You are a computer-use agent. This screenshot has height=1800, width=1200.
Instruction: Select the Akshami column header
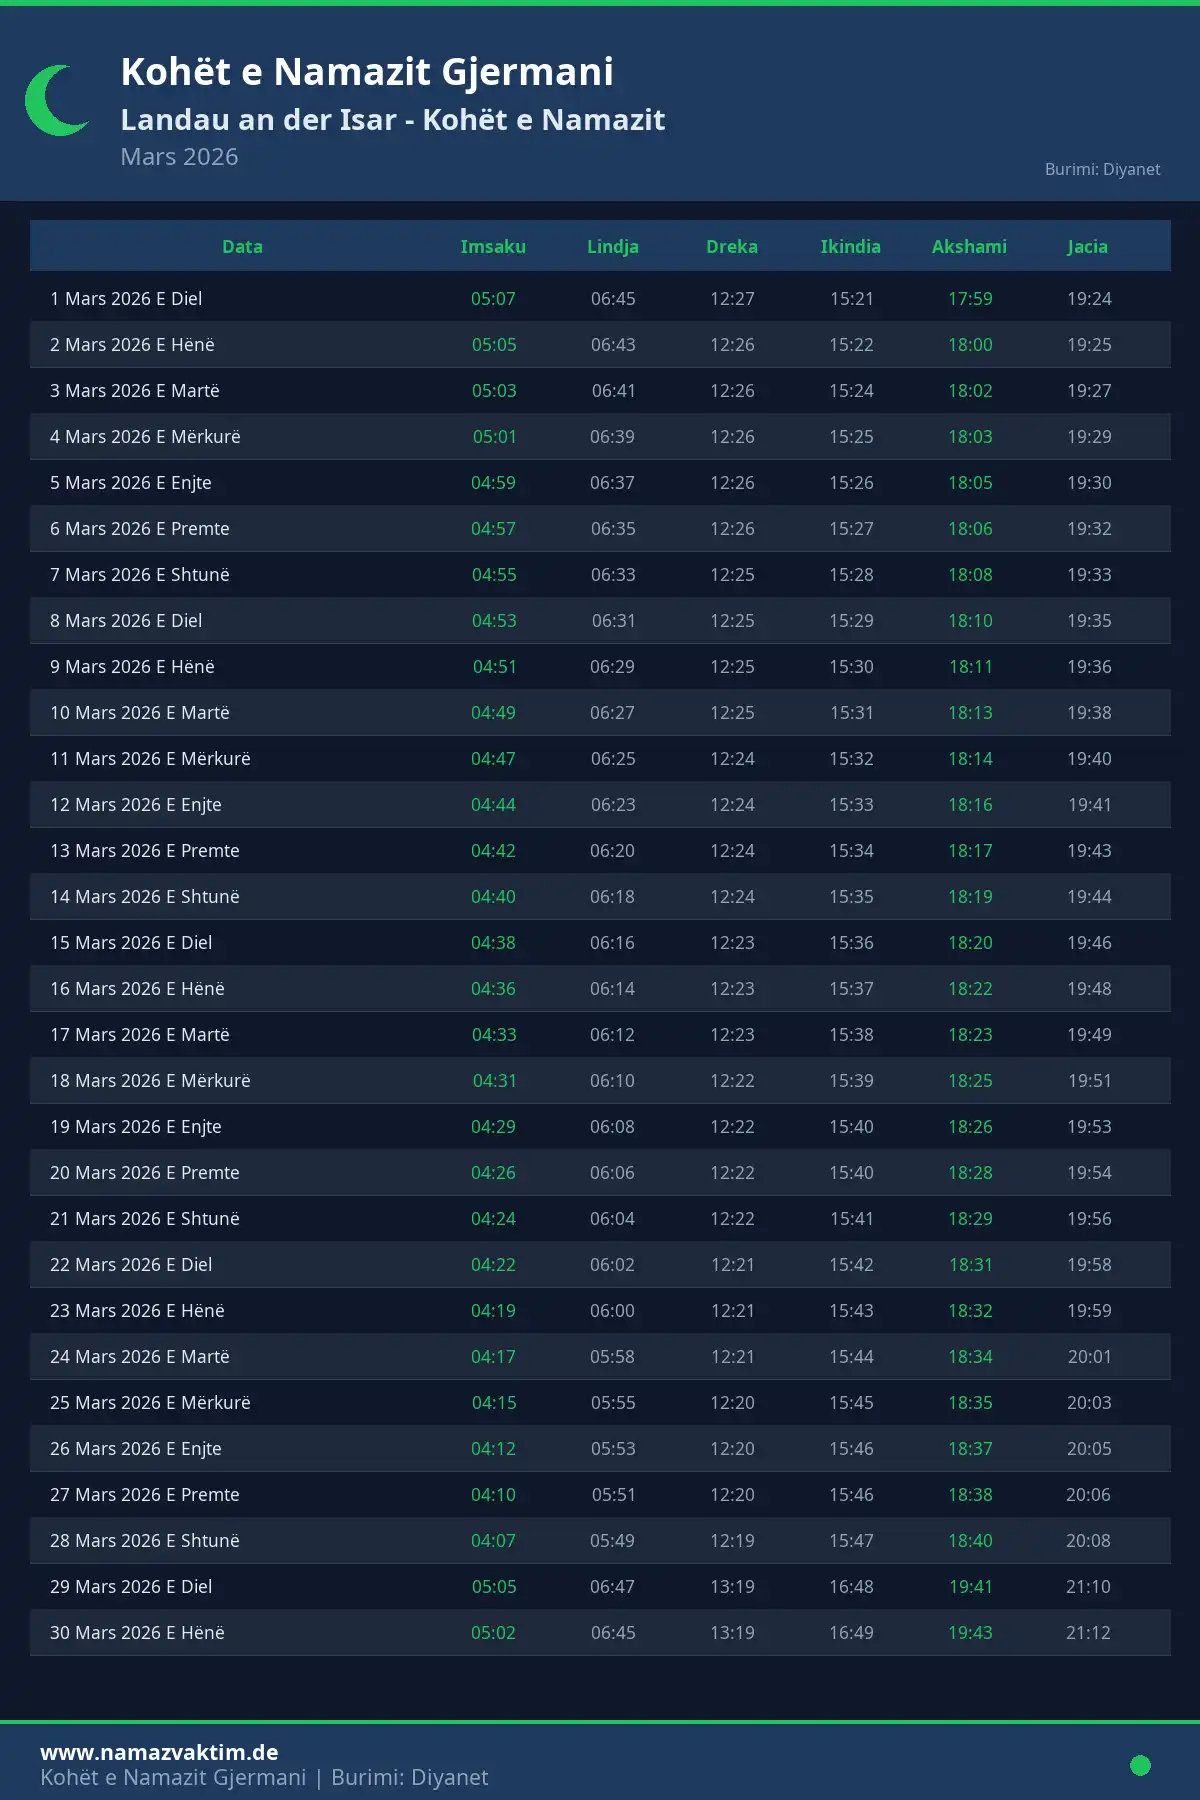(969, 247)
